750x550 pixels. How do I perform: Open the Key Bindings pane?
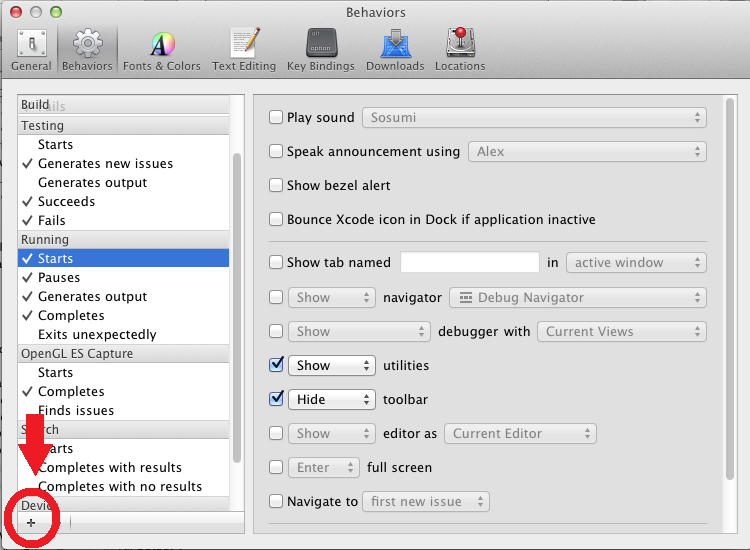pos(321,50)
